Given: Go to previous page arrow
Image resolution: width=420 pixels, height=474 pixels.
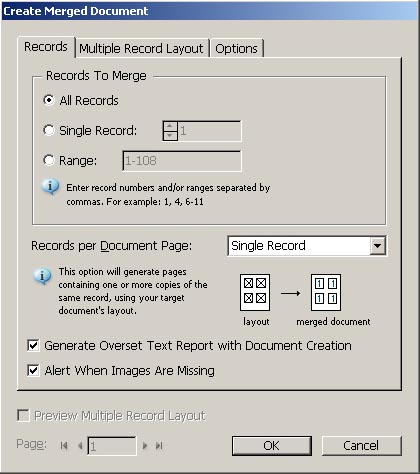Looking at the screenshot, I should point(80,446).
